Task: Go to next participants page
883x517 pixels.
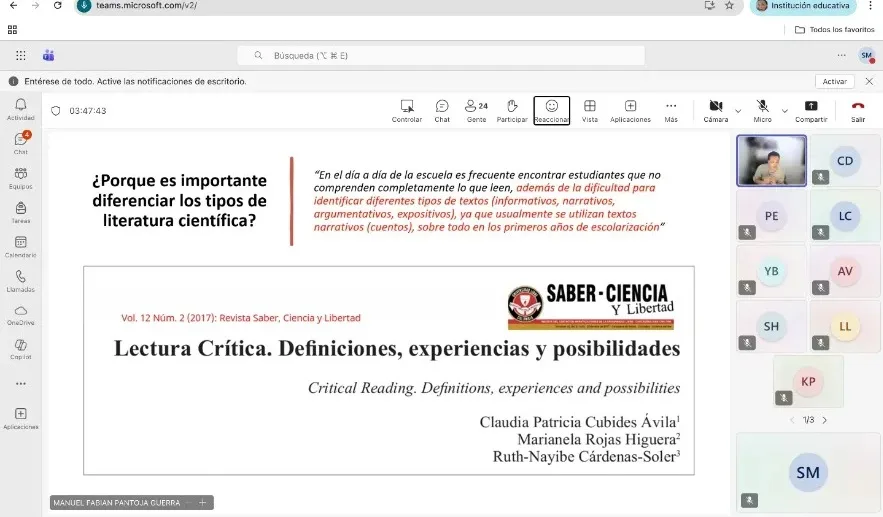Action: pyautogui.click(x=825, y=420)
